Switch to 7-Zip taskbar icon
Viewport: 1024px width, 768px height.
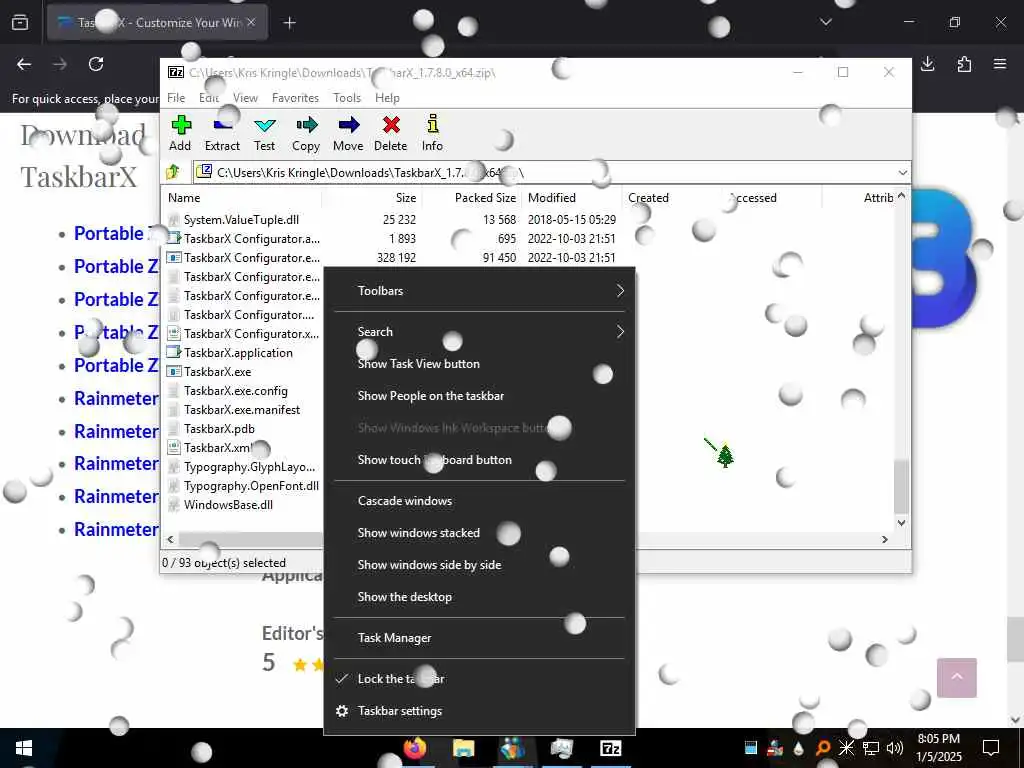tap(611, 748)
